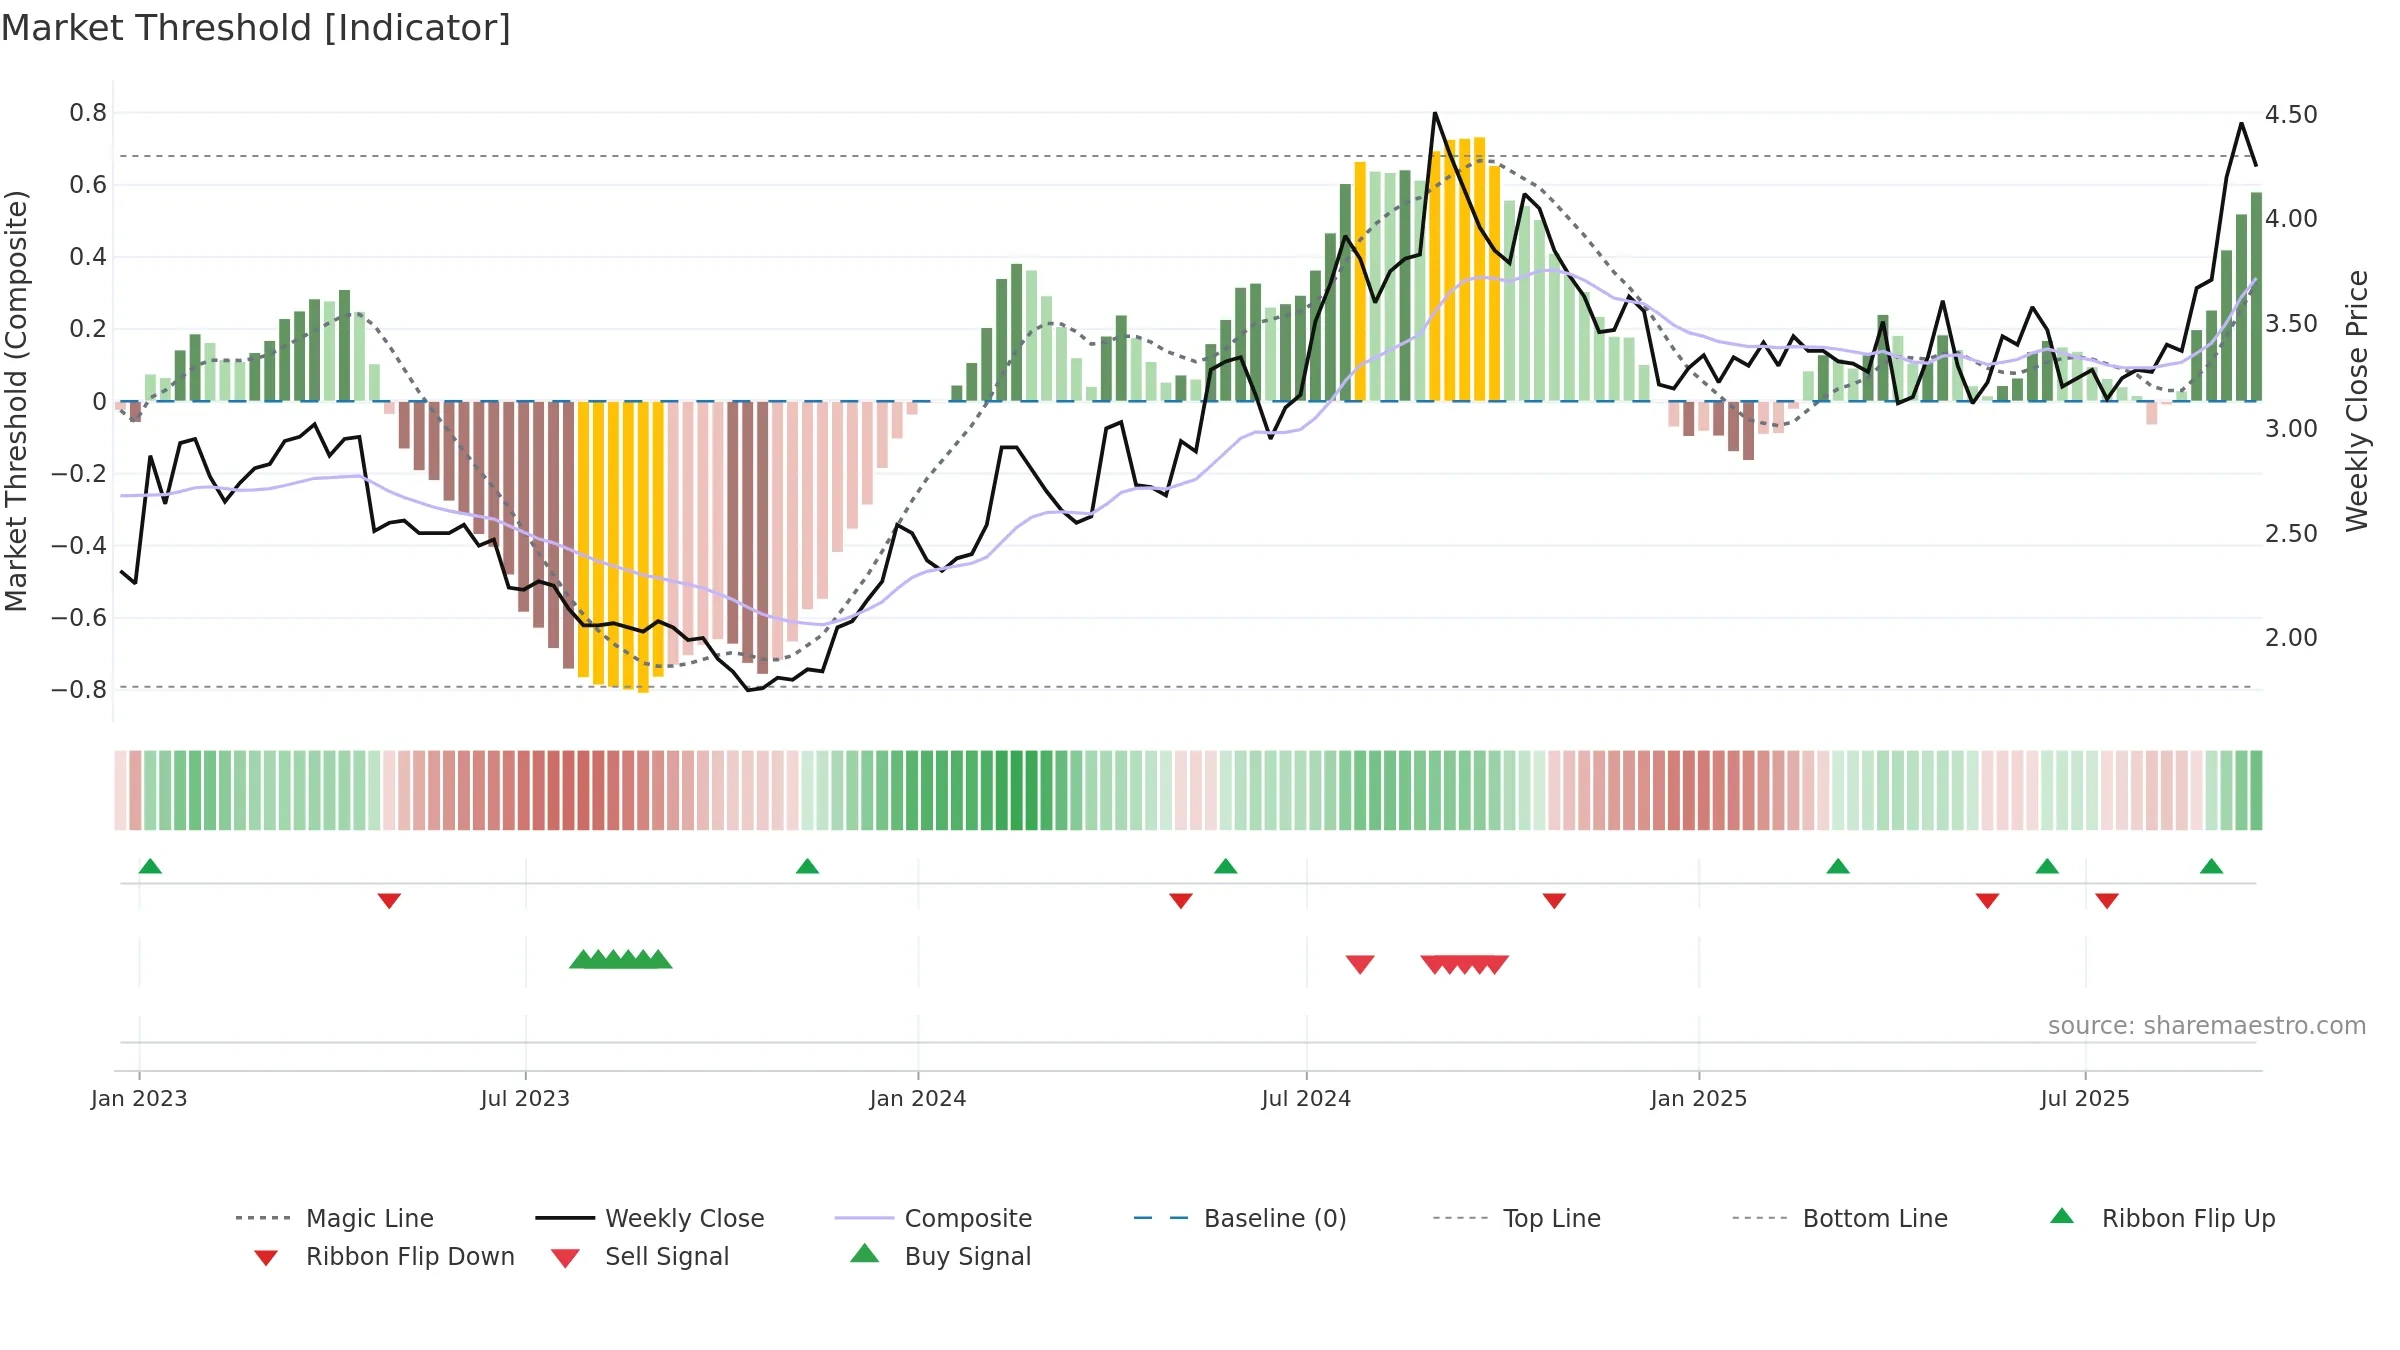Click the green Buy Signal legend triangle
Viewport: 2400px width, 1350px height.
(865, 1253)
